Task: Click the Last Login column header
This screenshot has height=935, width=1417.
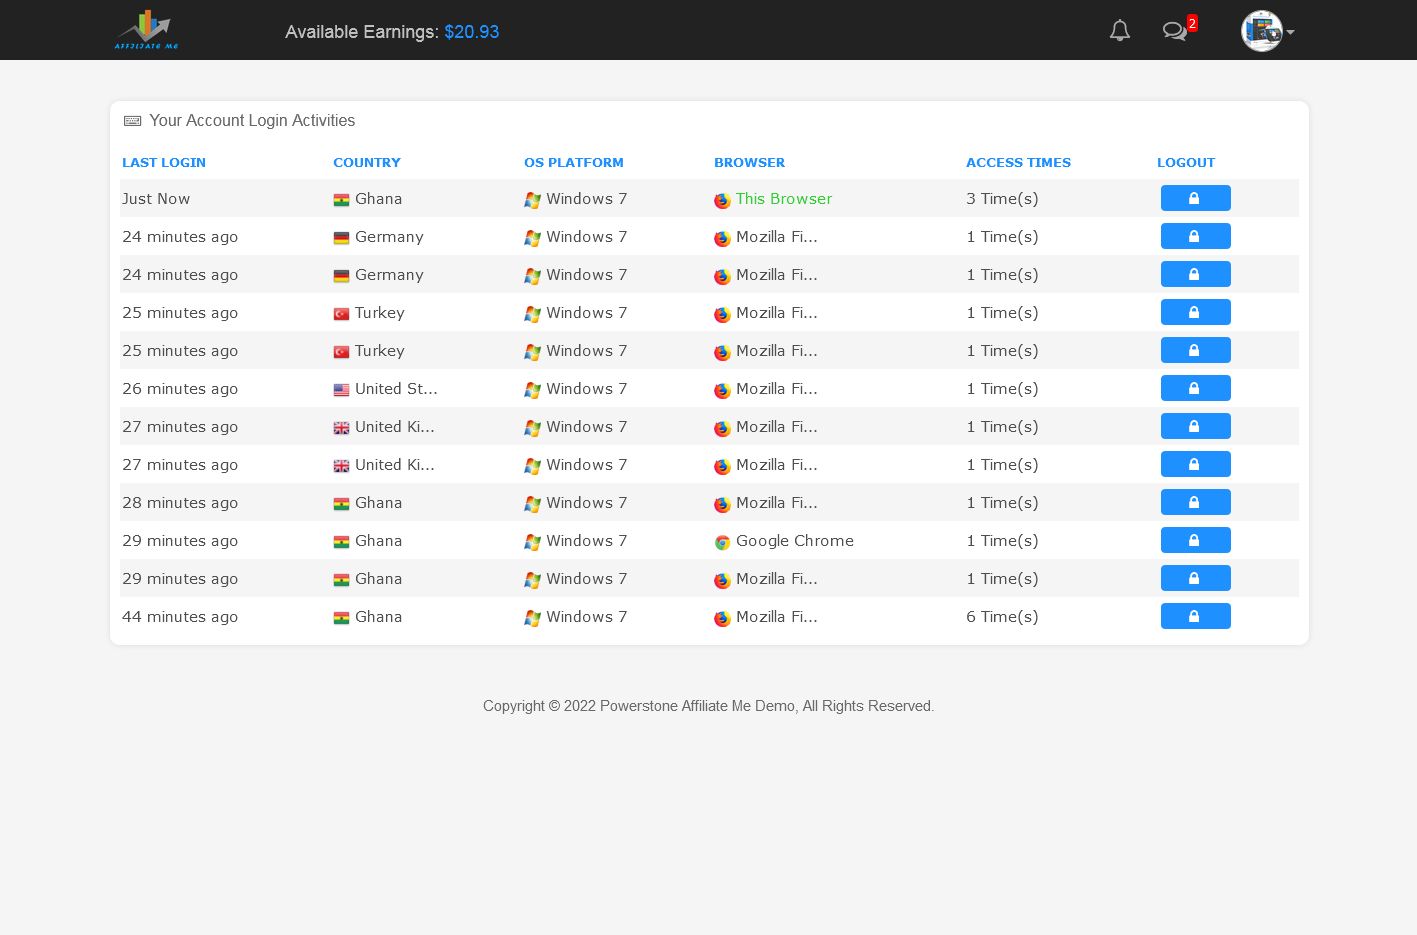Action: click(164, 162)
